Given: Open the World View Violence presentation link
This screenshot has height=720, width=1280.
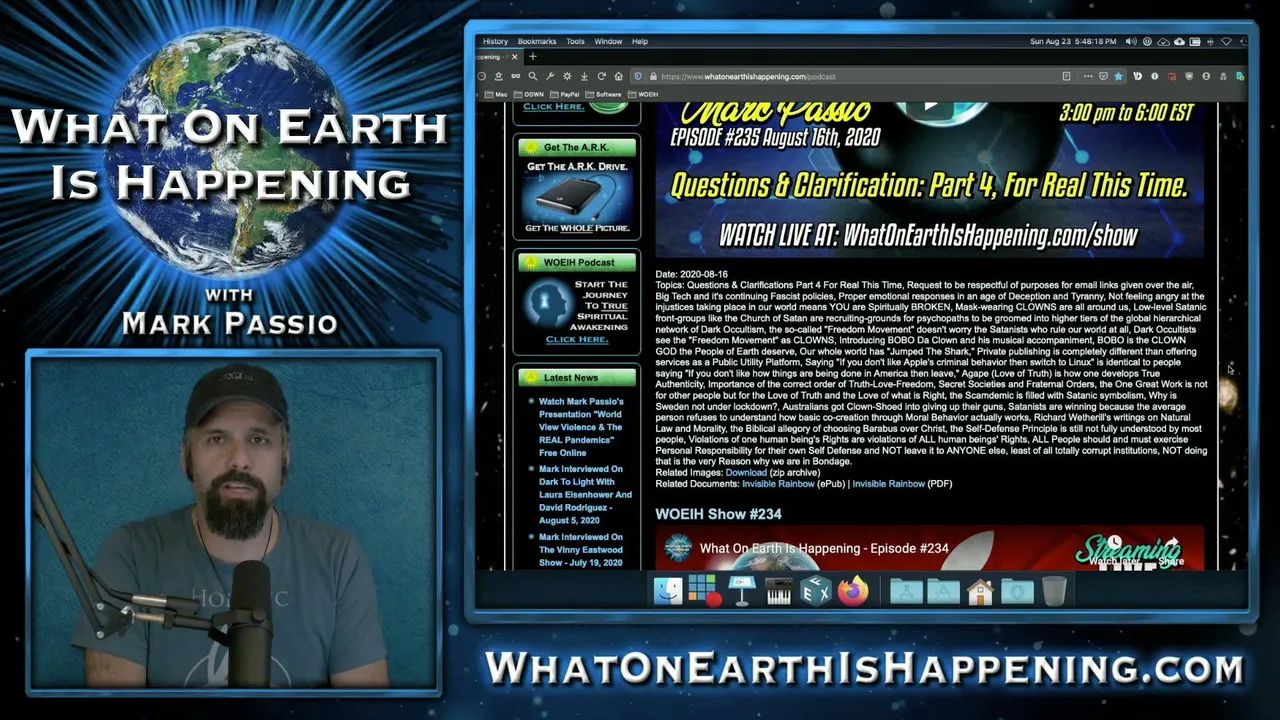Looking at the screenshot, I should [581, 427].
